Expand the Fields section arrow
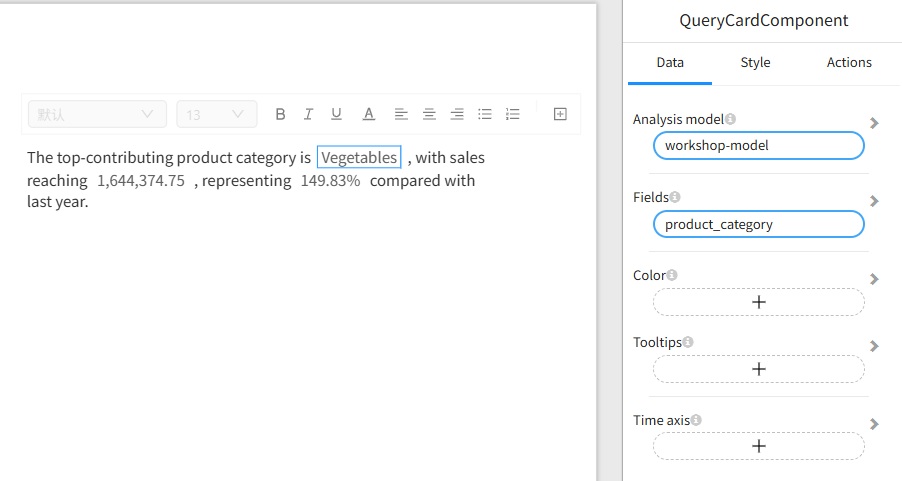The height and width of the screenshot is (481, 902). click(x=874, y=201)
